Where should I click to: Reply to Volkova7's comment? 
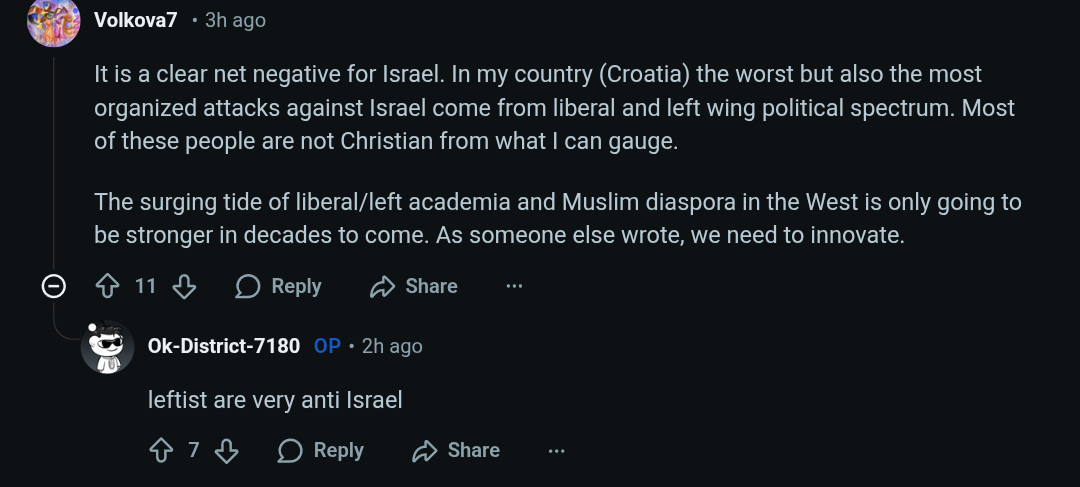[x=278, y=287]
